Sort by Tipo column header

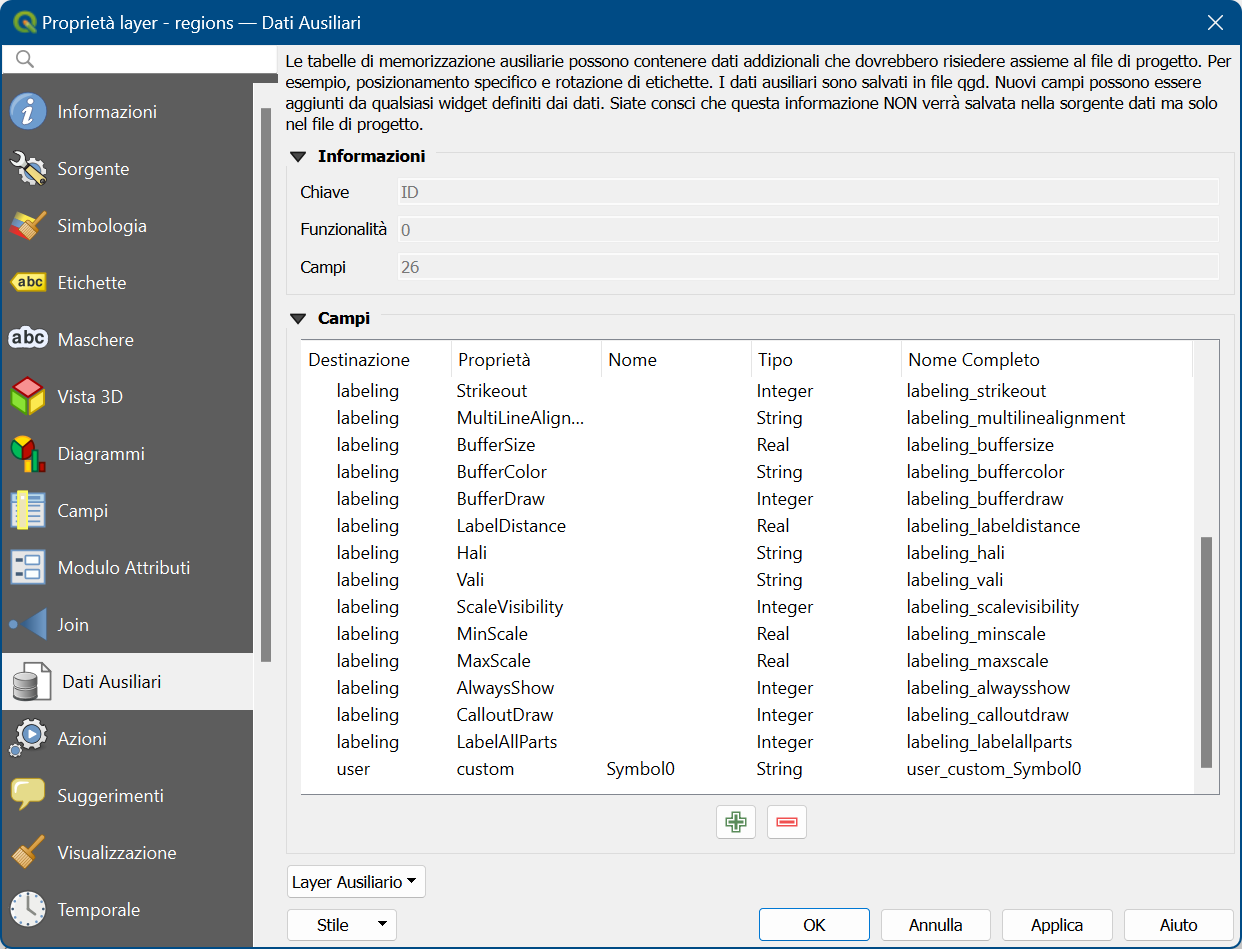pos(826,360)
